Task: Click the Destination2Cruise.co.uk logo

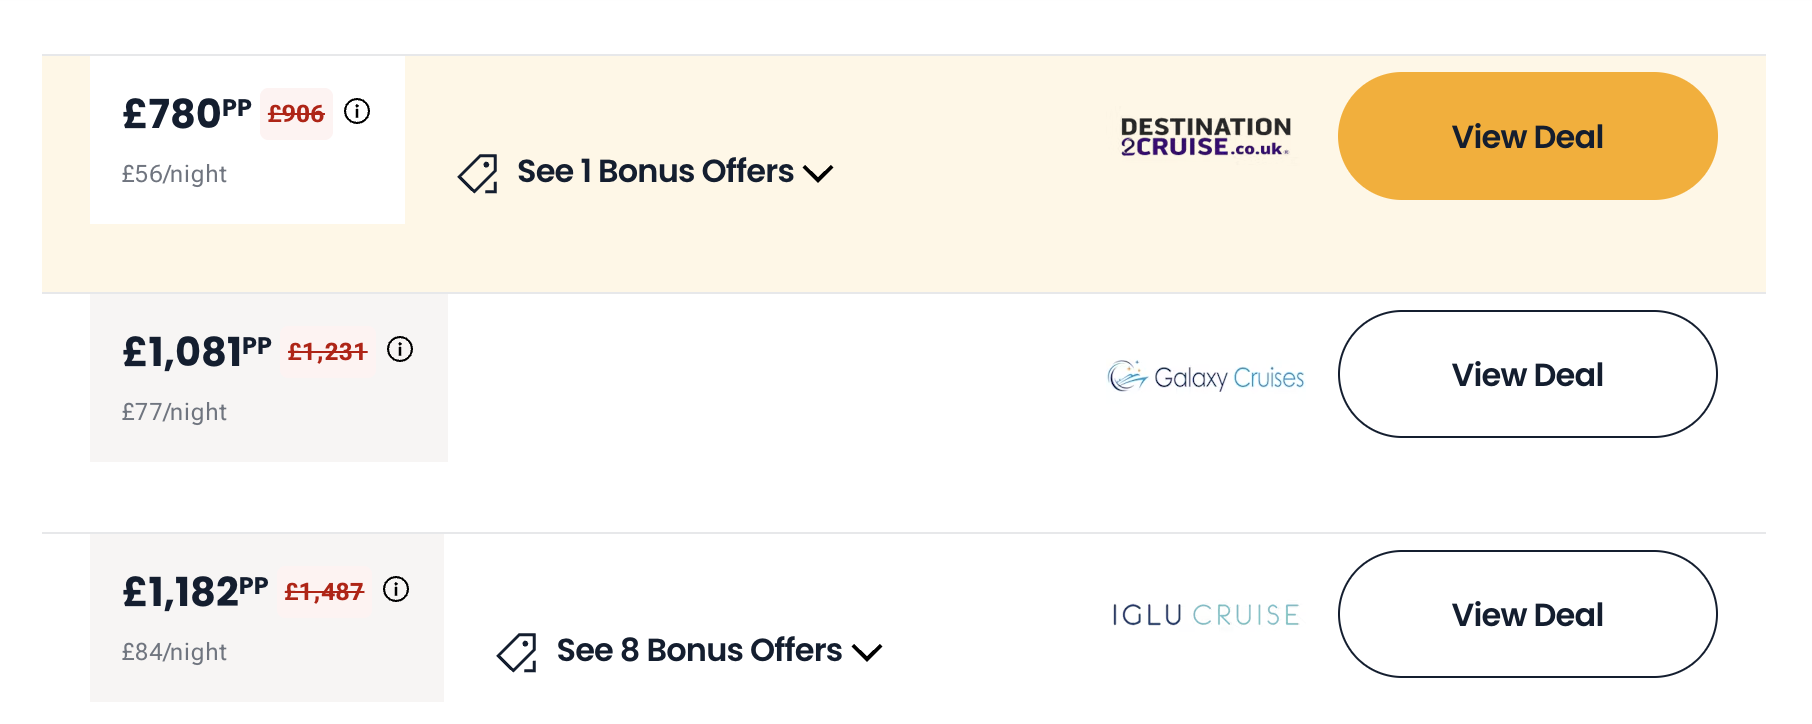Action: pos(1205,137)
